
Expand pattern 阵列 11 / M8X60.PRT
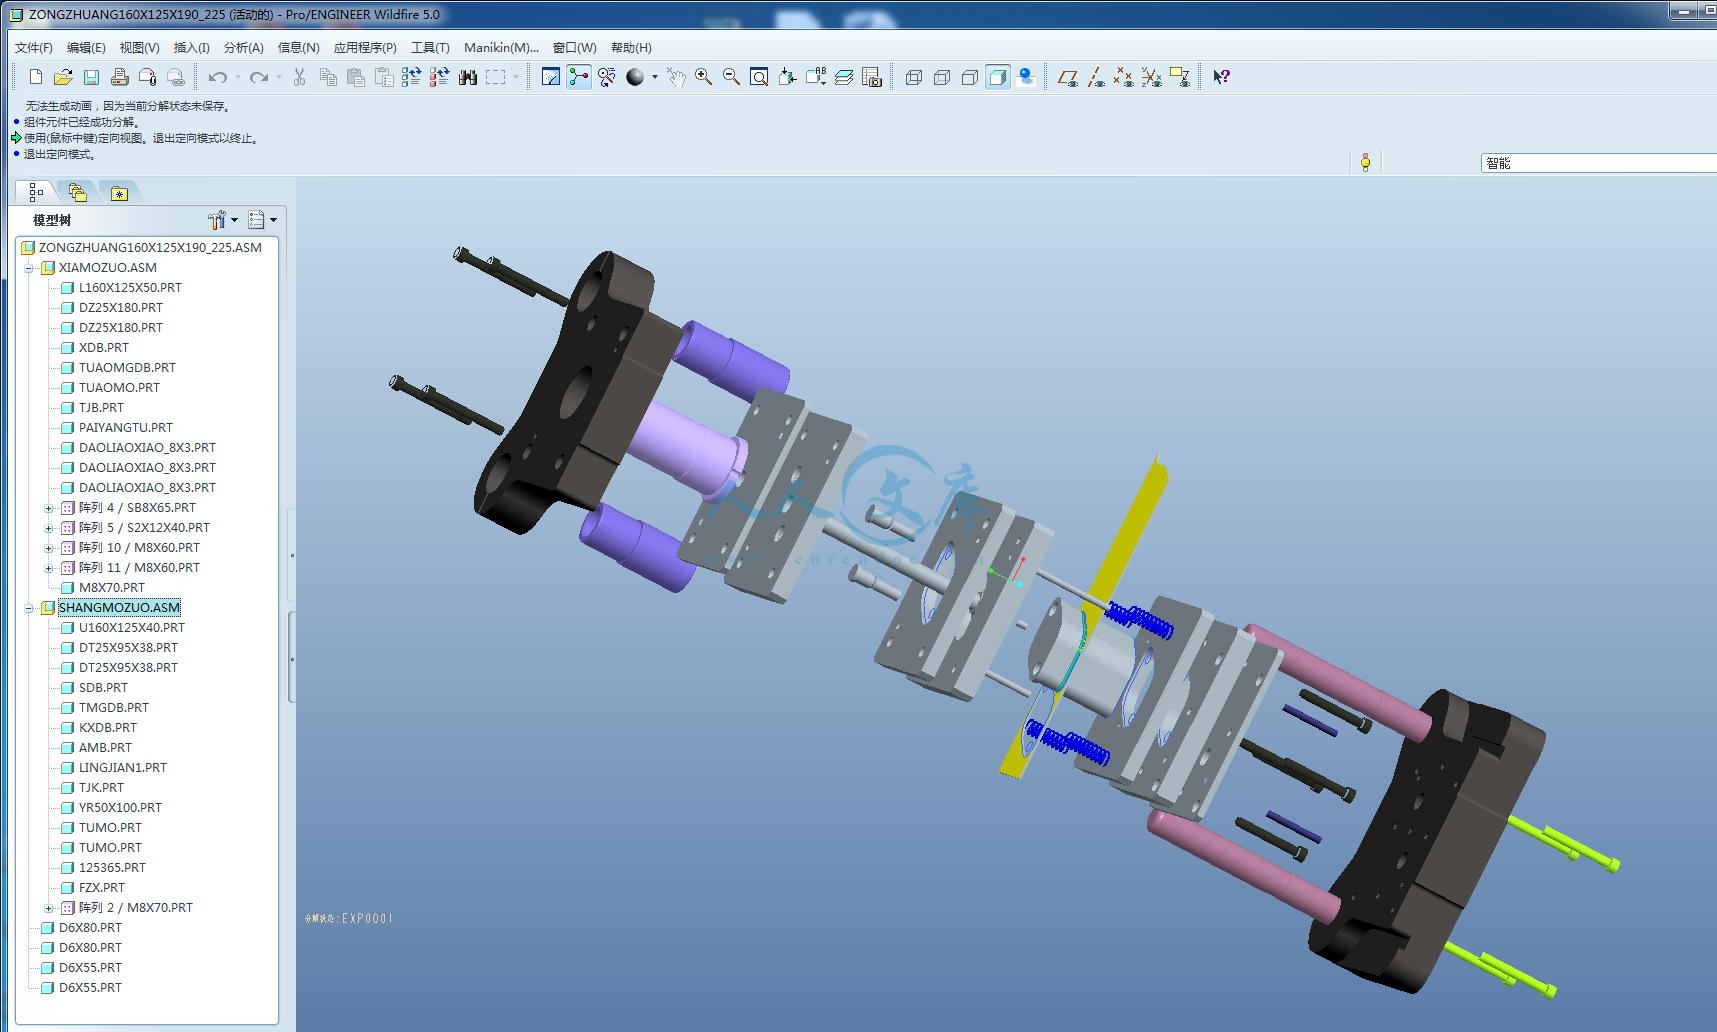(x=49, y=568)
